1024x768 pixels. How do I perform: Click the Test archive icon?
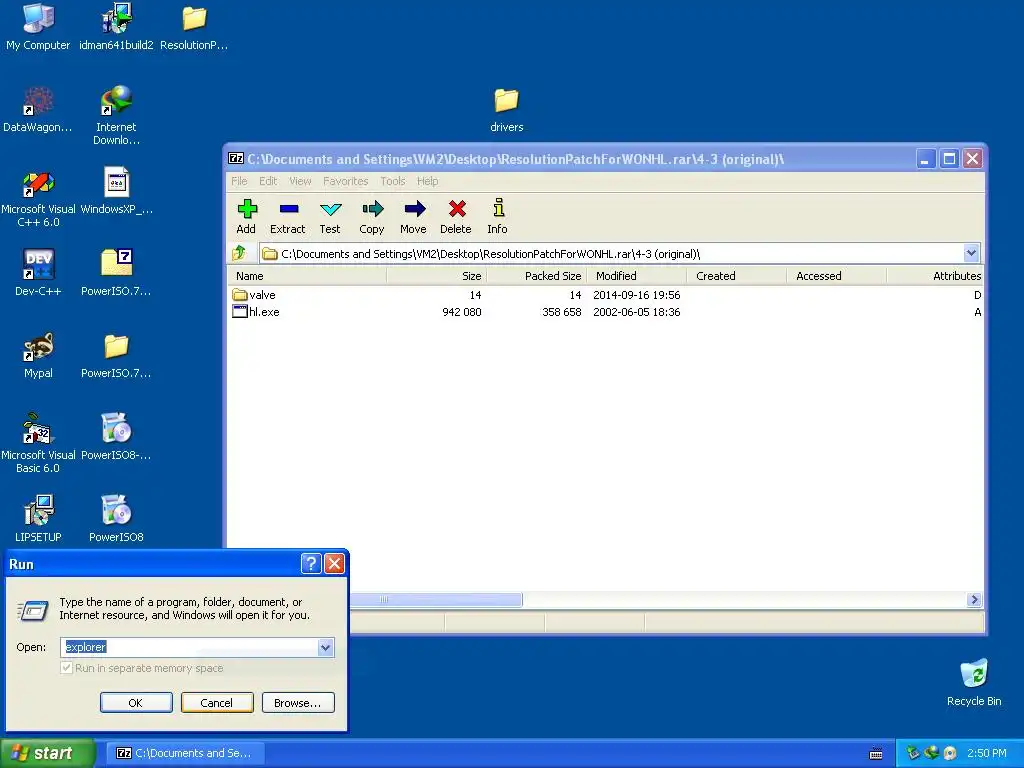[330, 216]
